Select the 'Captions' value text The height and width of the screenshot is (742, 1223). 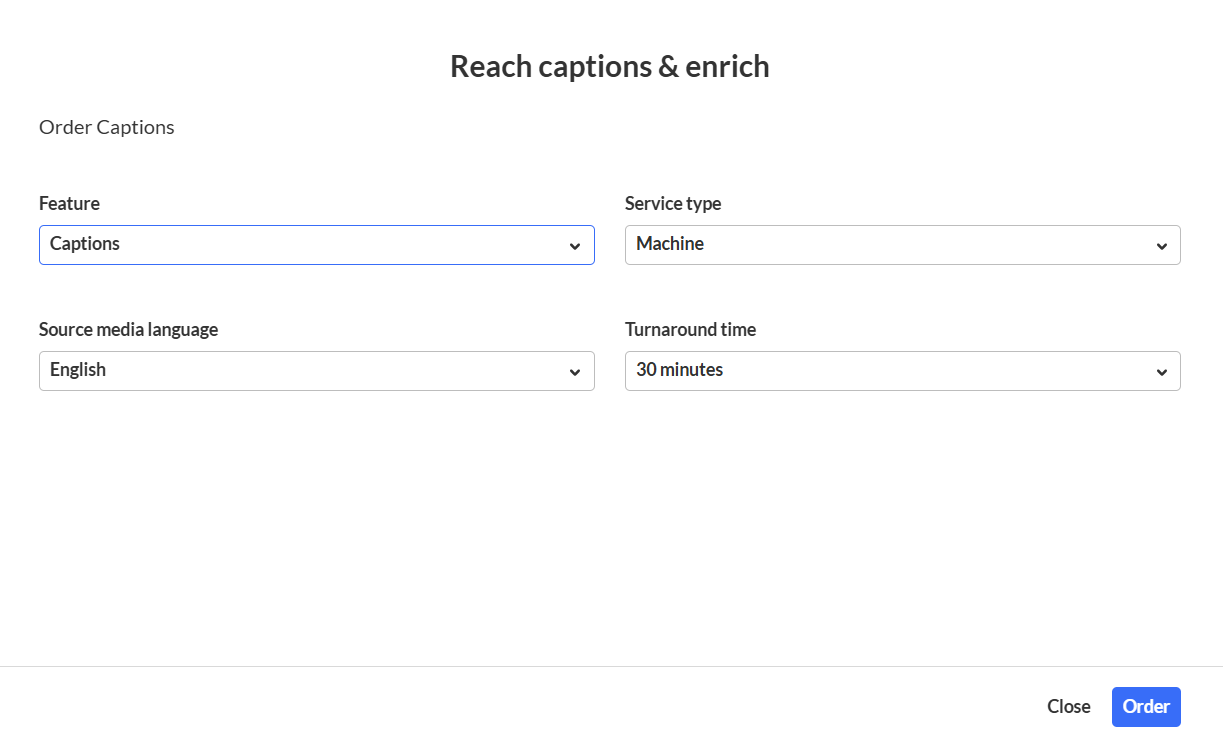tap(85, 244)
